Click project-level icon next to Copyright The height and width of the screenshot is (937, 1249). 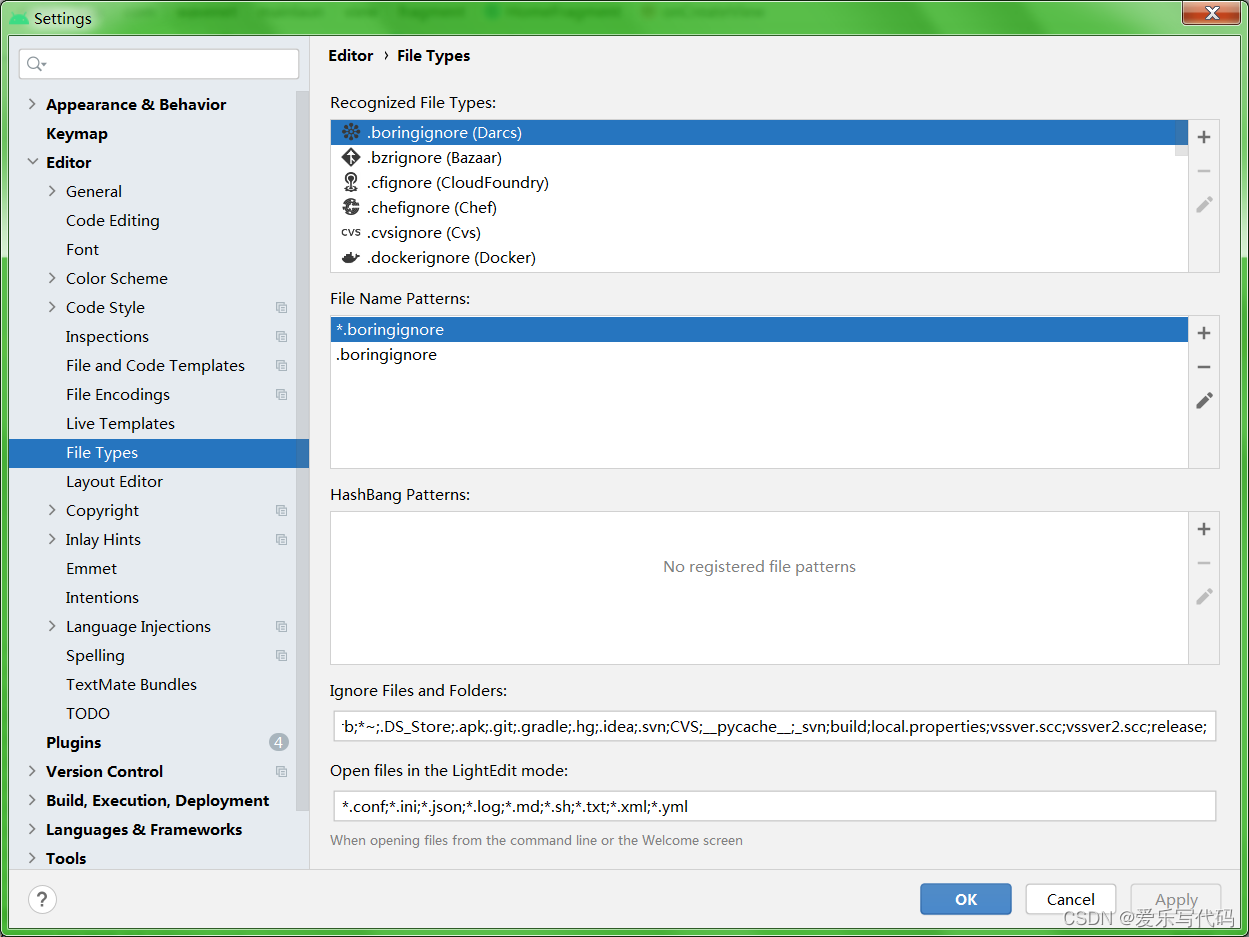[281, 511]
